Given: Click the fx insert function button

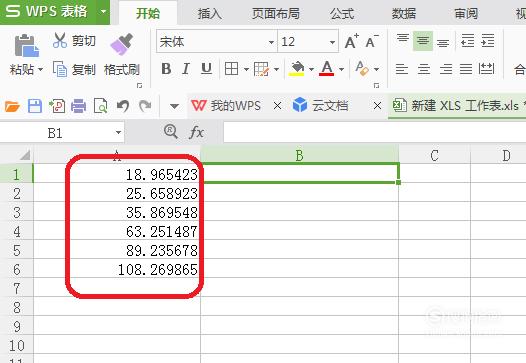Looking at the screenshot, I should pyautogui.click(x=196, y=132).
